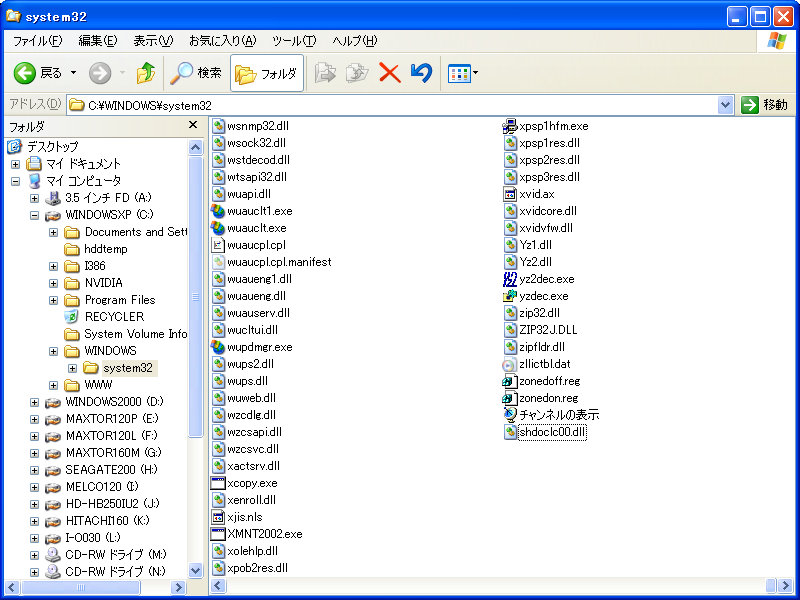This screenshot has width=800, height=600.
Task: Open the address bar dropdown arrow
Action: (726, 105)
